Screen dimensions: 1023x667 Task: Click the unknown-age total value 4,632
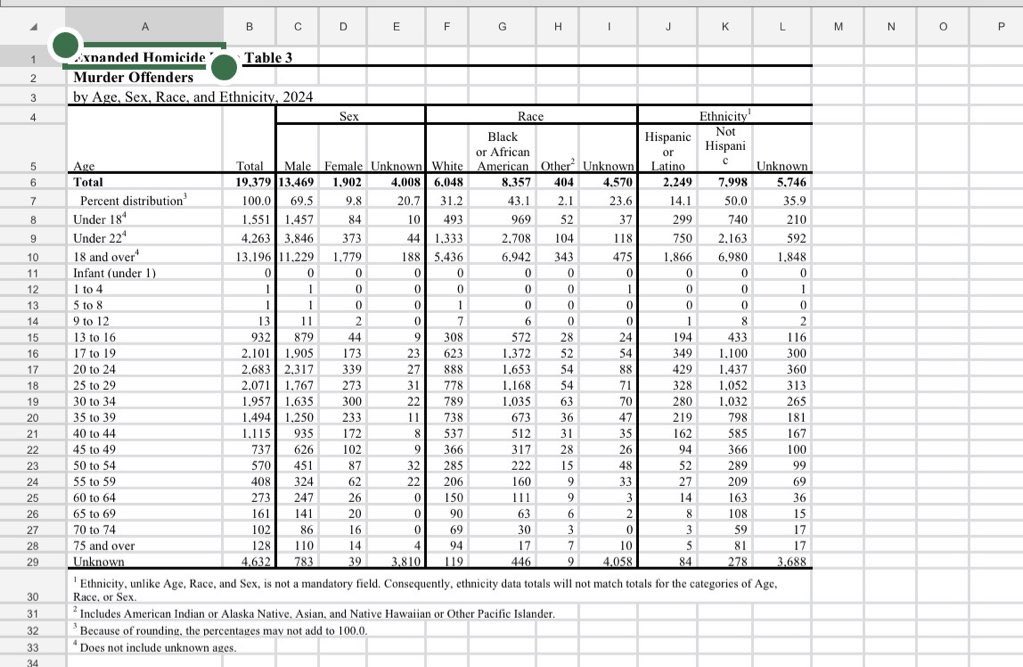(256, 561)
